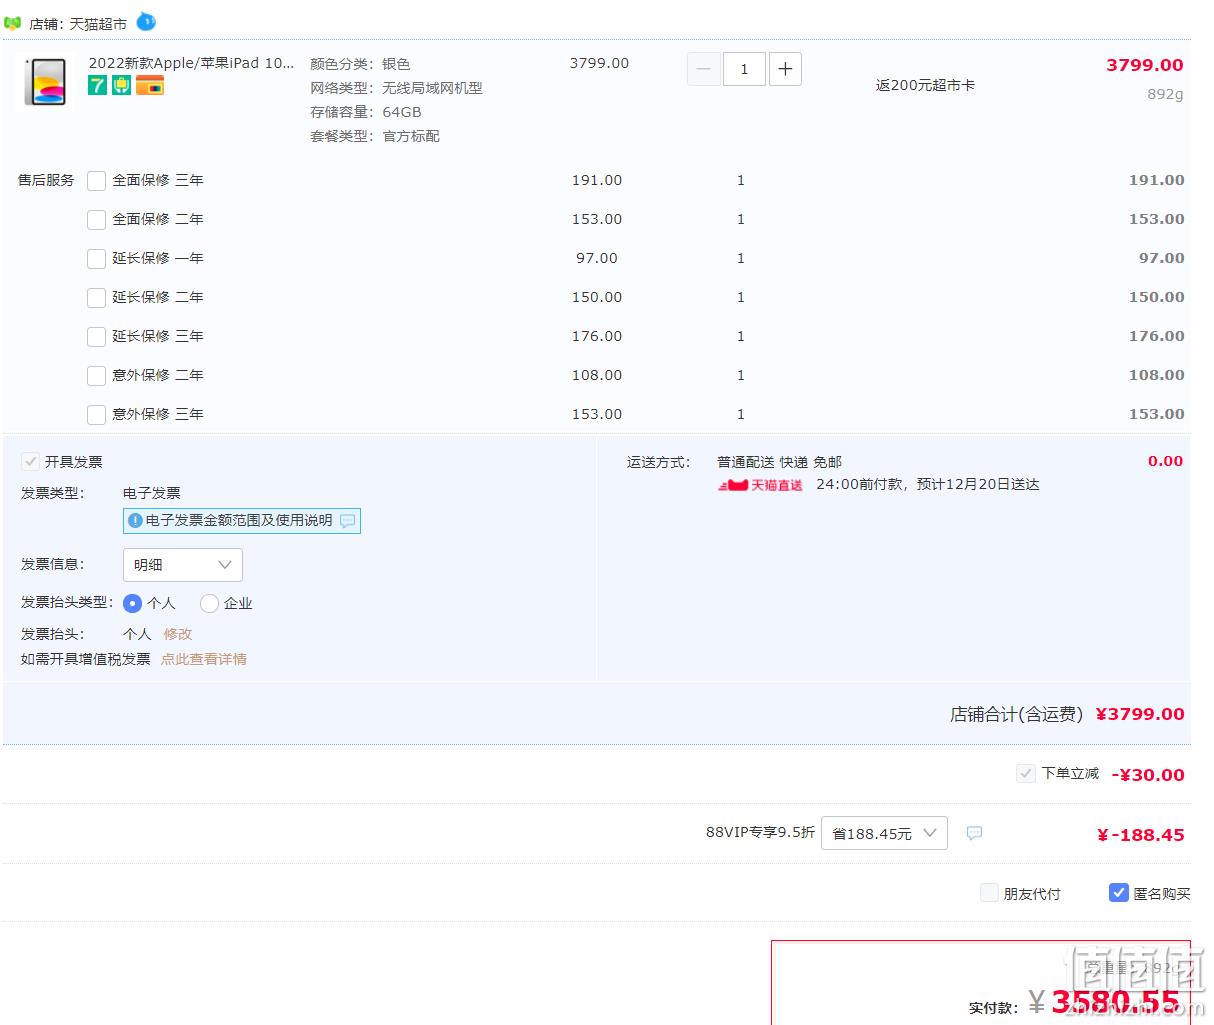
Task: Click the 97.00 price of 延长保修 一年
Action: coord(597,258)
